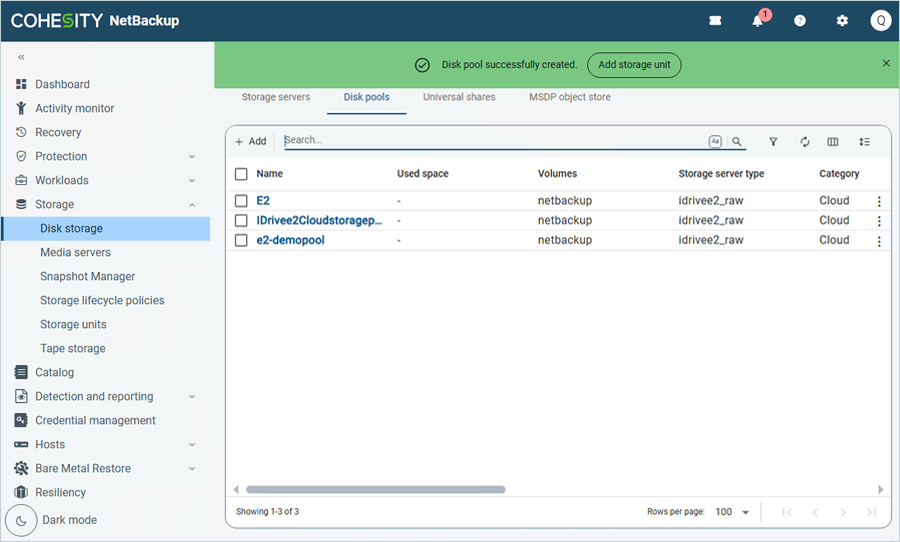Open actions menu for E2 row

[x=879, y=201]
